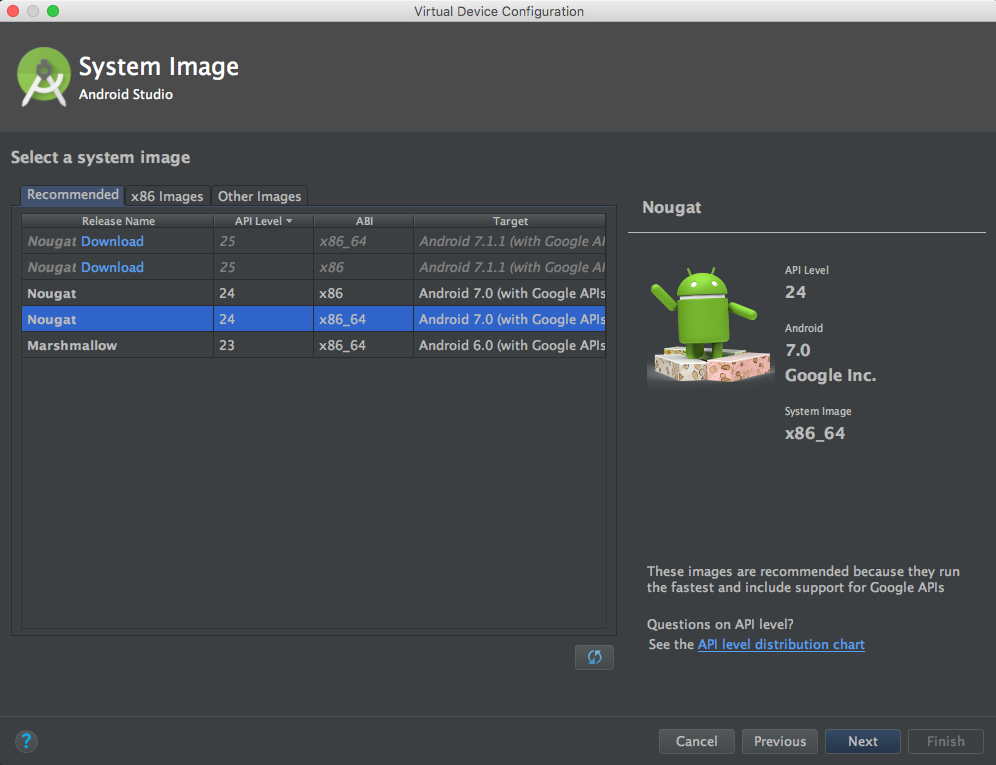
Task: Click the API level 23 cell
Action: 264,345
